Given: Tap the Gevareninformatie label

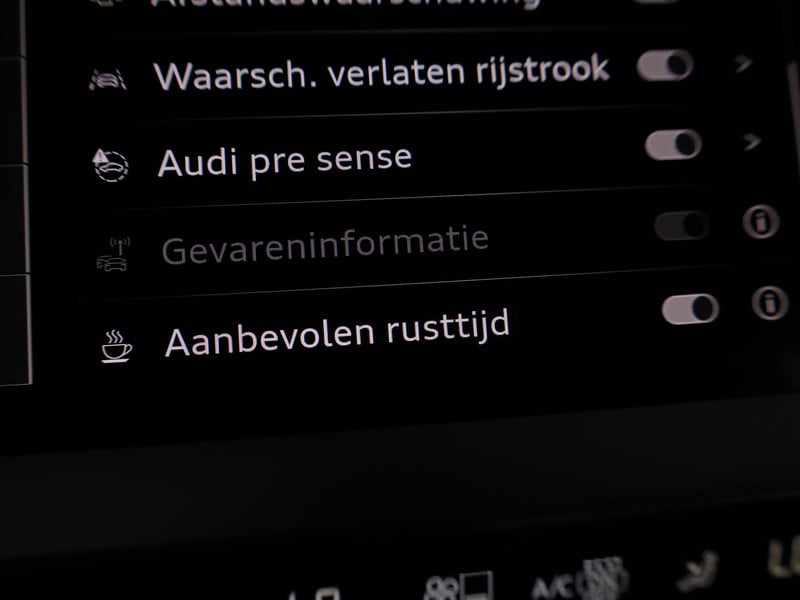Looking at the screenshot, I should (x=325, y=245).
